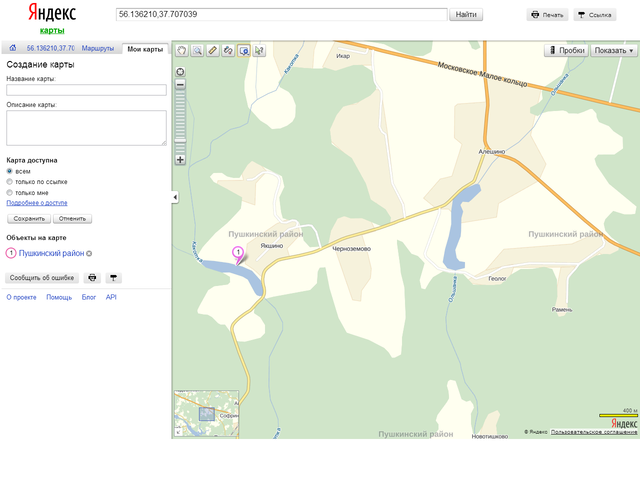Click the Отменить button
Screen dimensions: 640x492
(72, 219)
